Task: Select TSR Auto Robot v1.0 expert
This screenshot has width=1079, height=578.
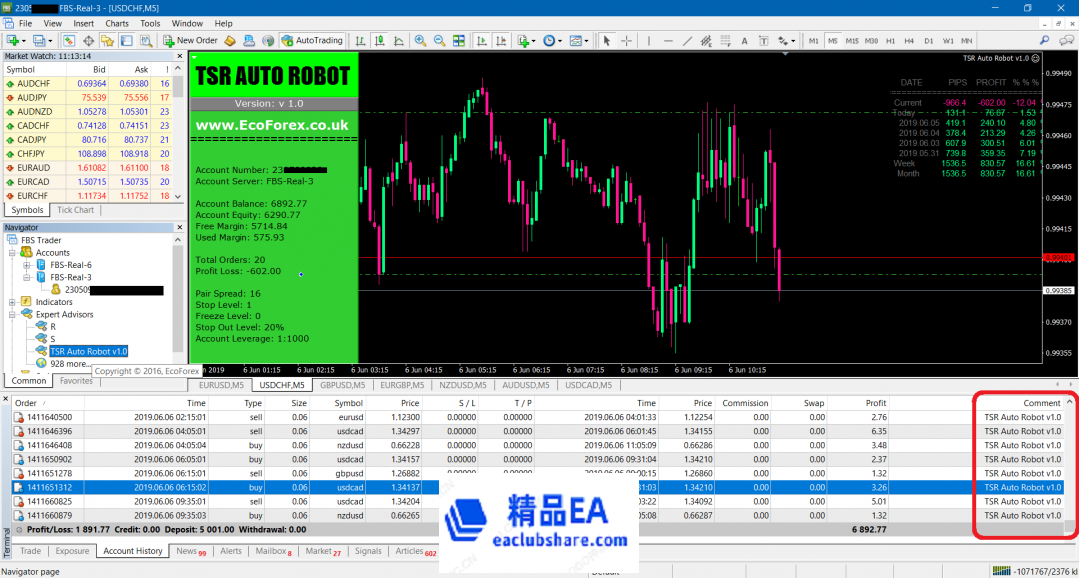Action: click(x=88, y=352)
